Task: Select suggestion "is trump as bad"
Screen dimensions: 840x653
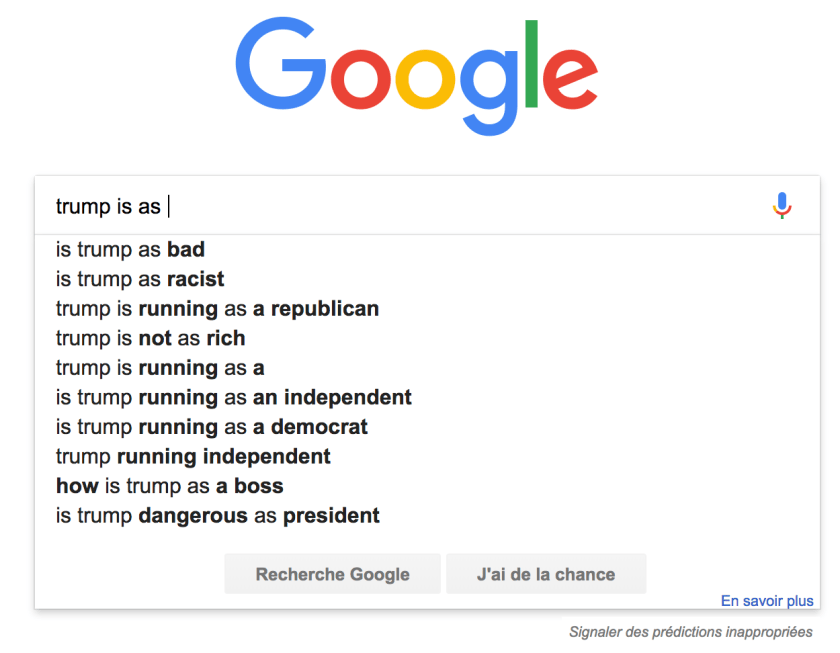Action: click(x=131, y=249)
